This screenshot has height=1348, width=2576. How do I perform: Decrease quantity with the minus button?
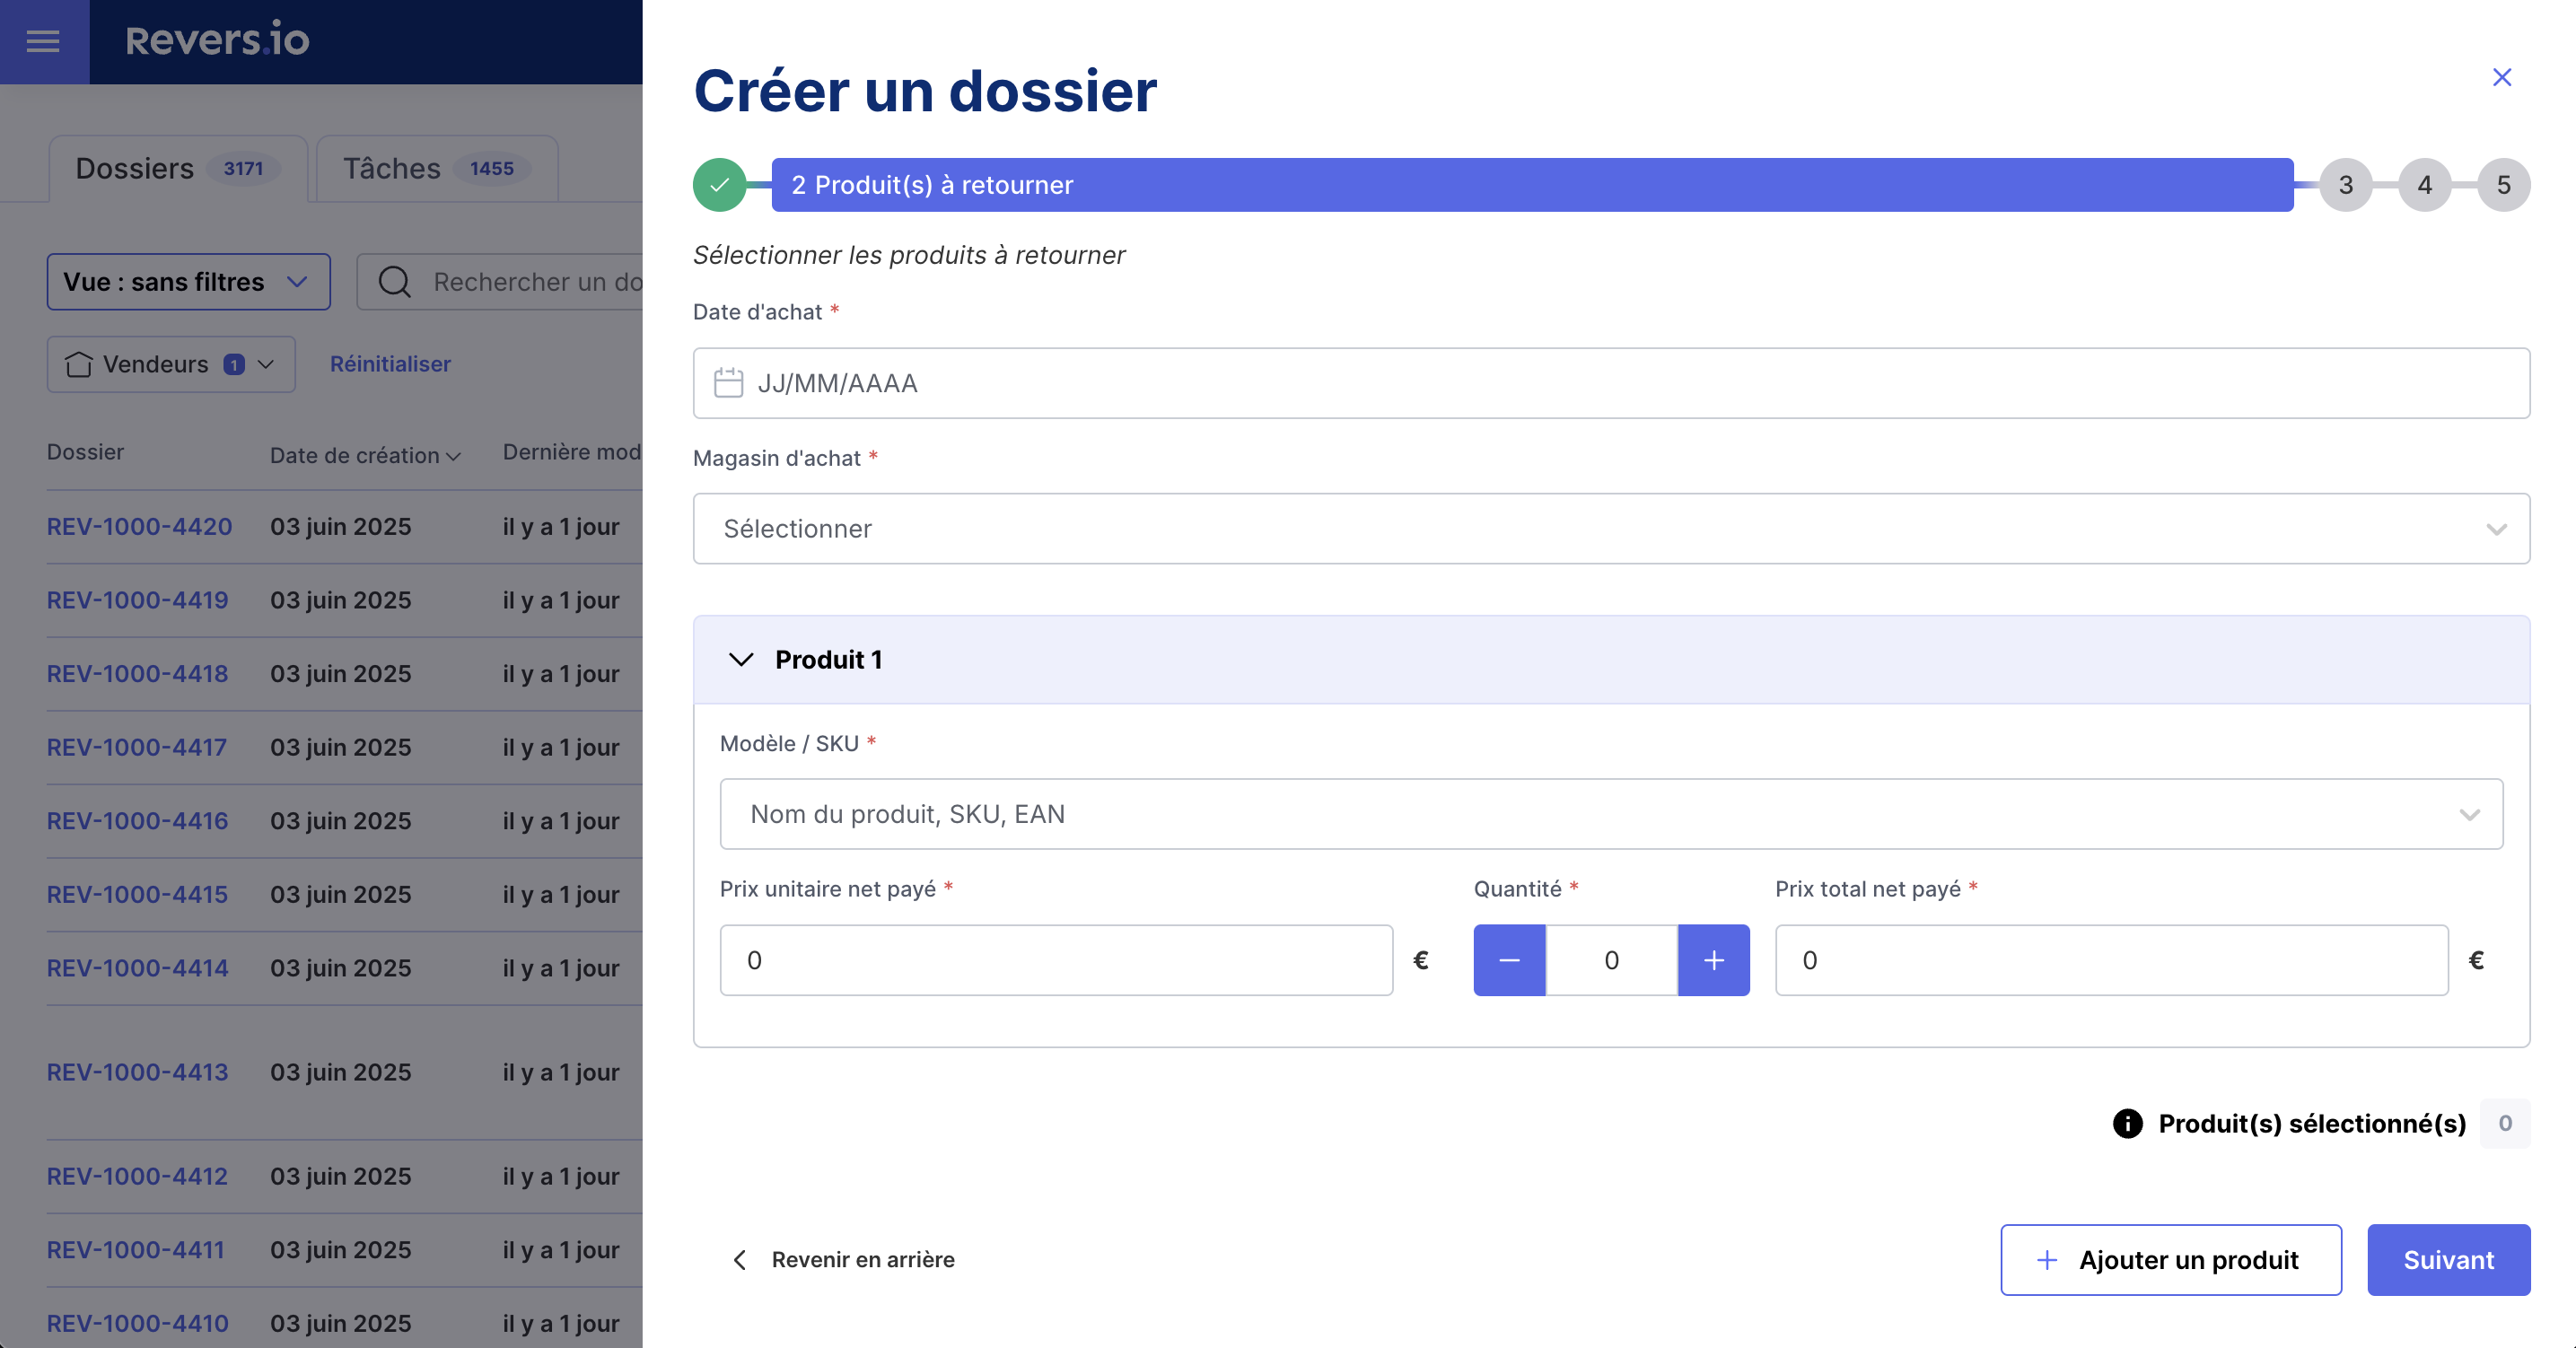1509,960
